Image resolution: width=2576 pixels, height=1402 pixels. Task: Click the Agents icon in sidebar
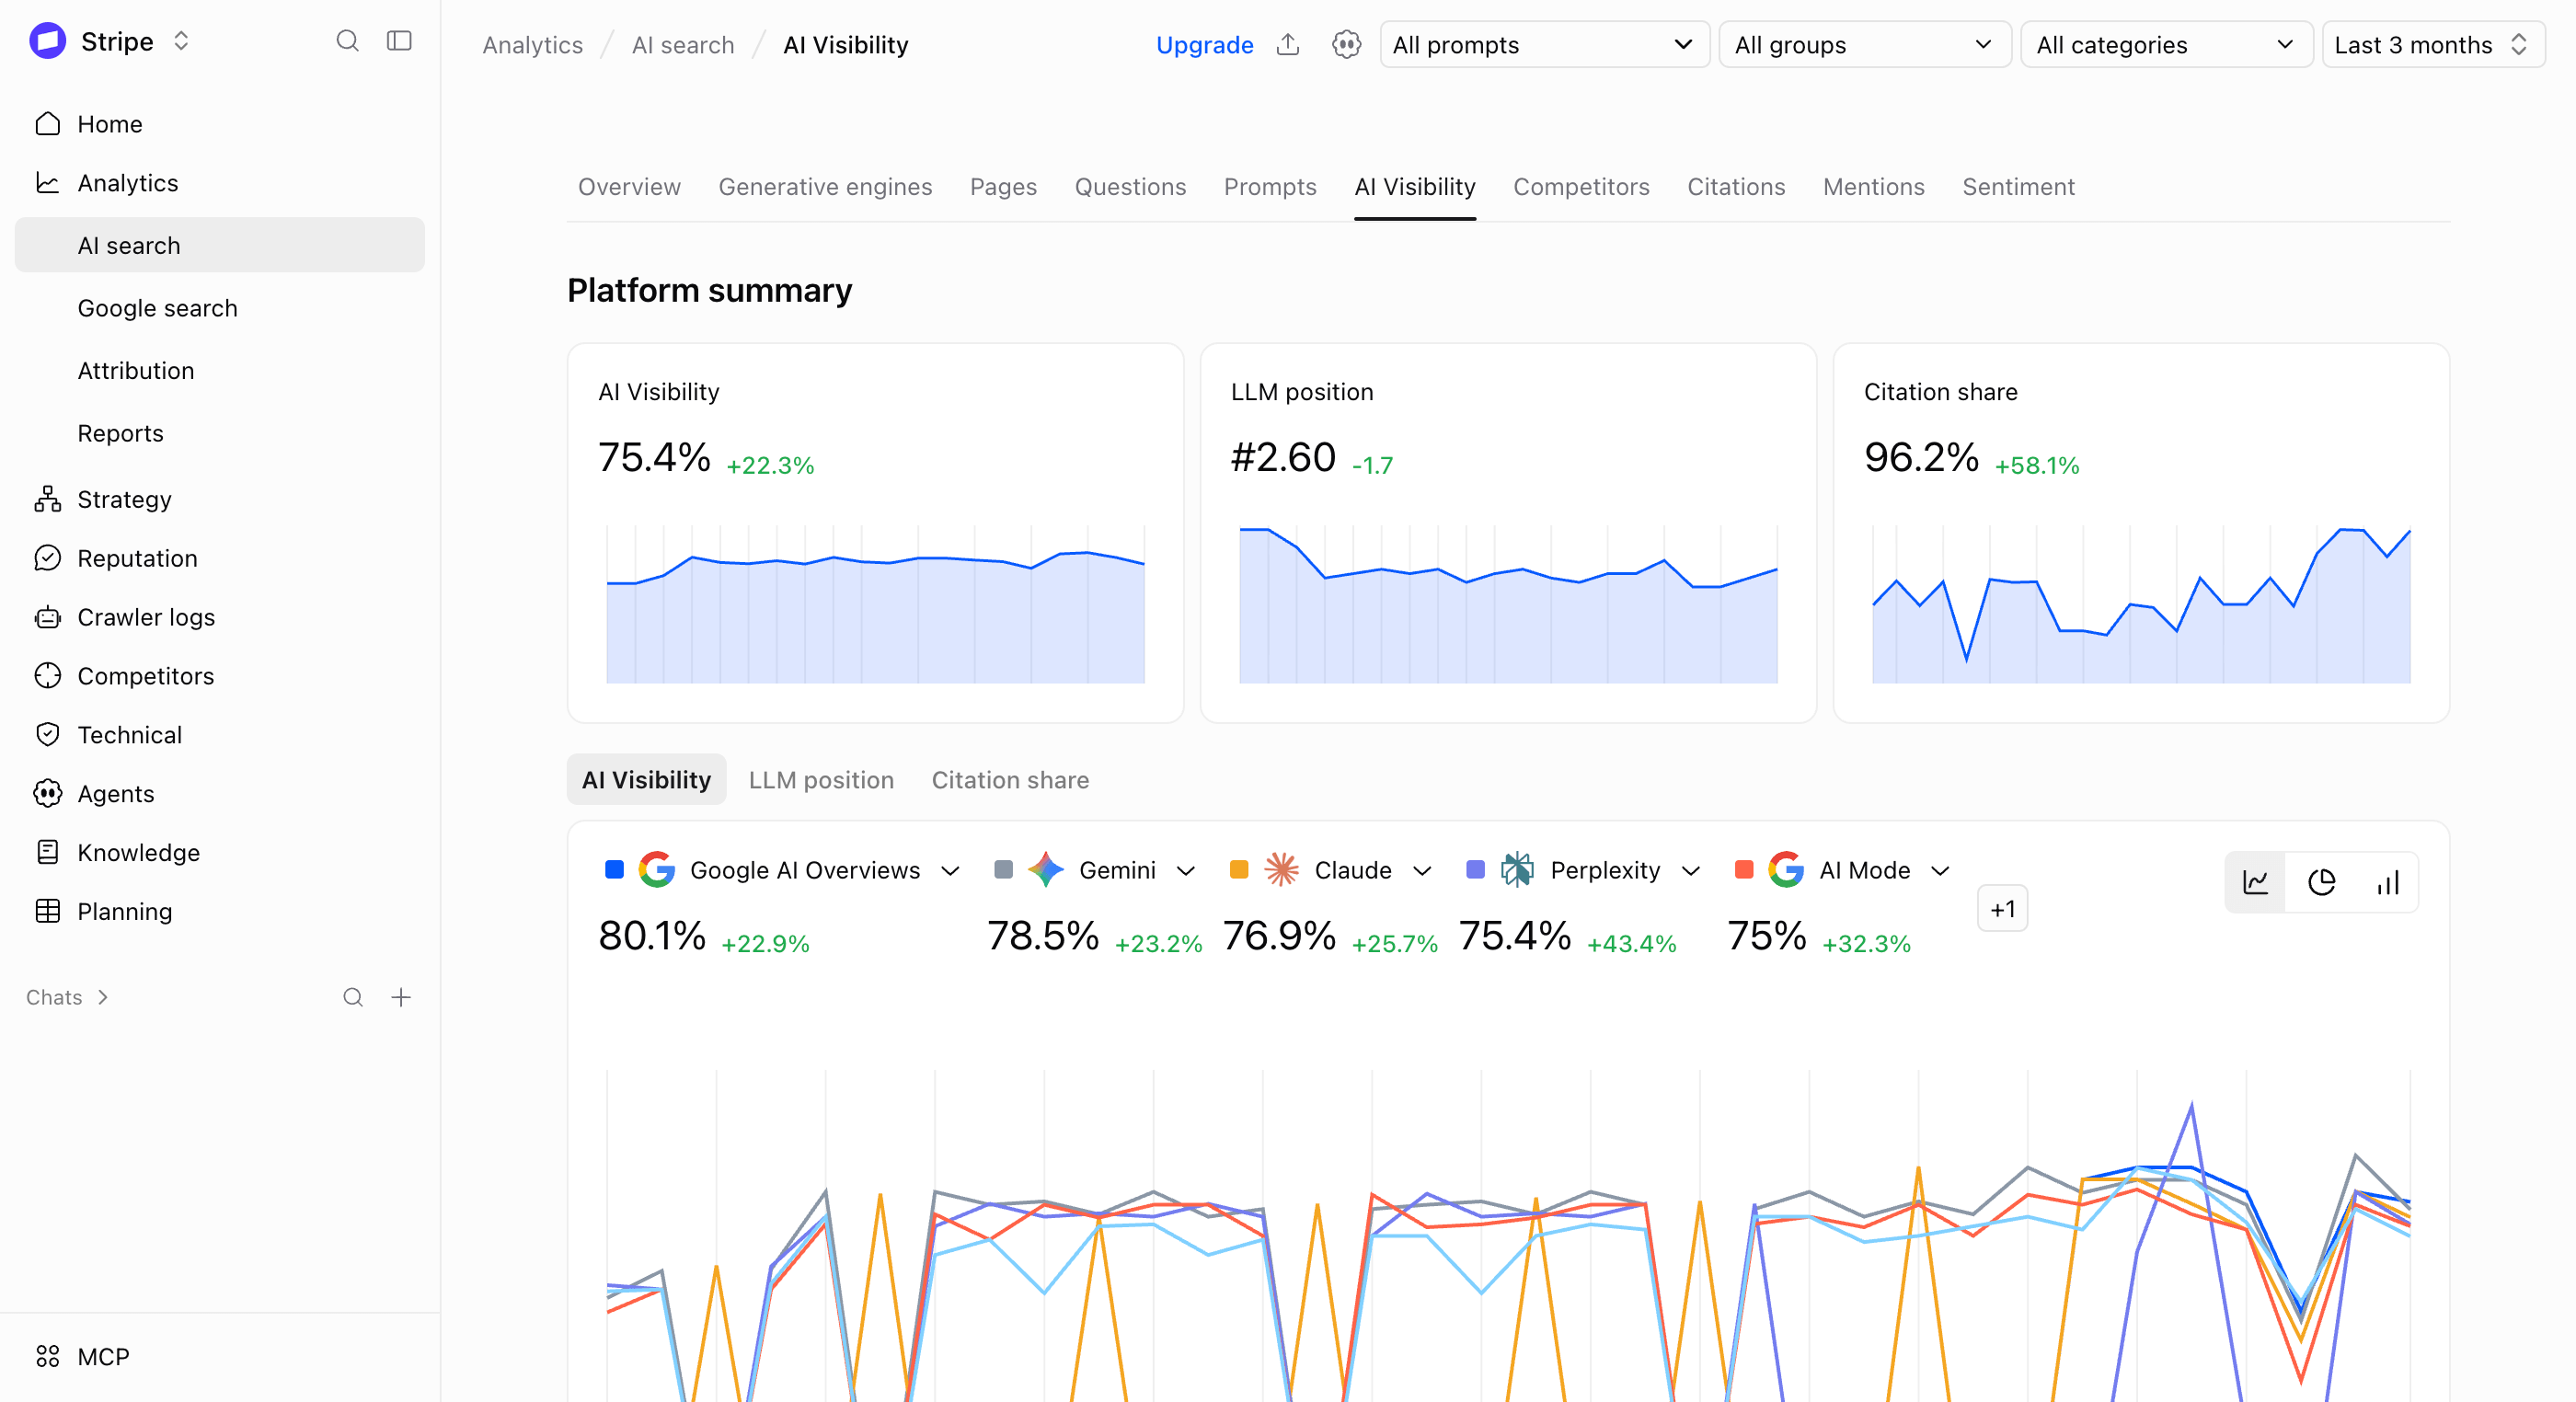(x=48, y=794)
